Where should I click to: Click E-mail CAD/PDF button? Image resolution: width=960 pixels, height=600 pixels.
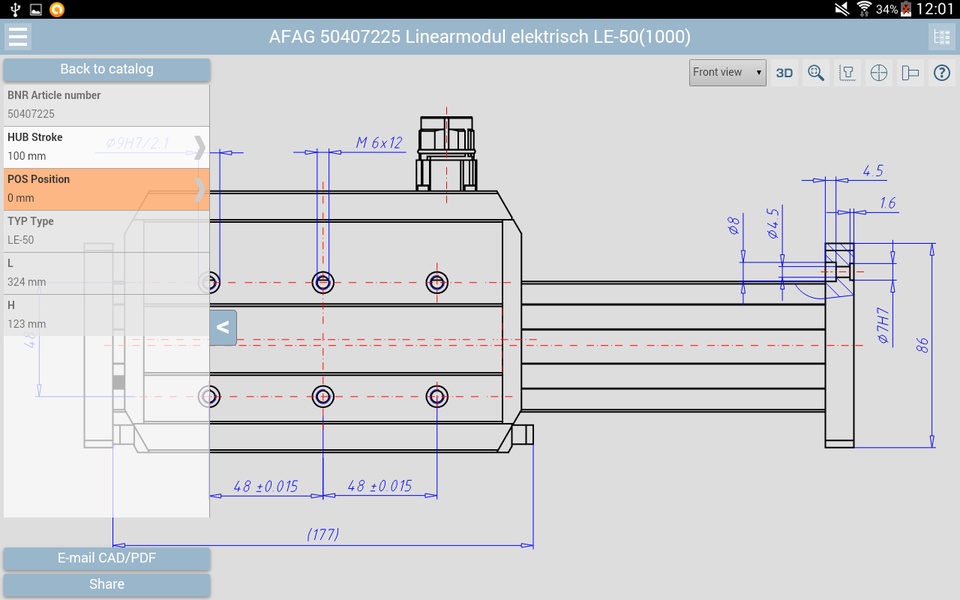tap(107, 558)
